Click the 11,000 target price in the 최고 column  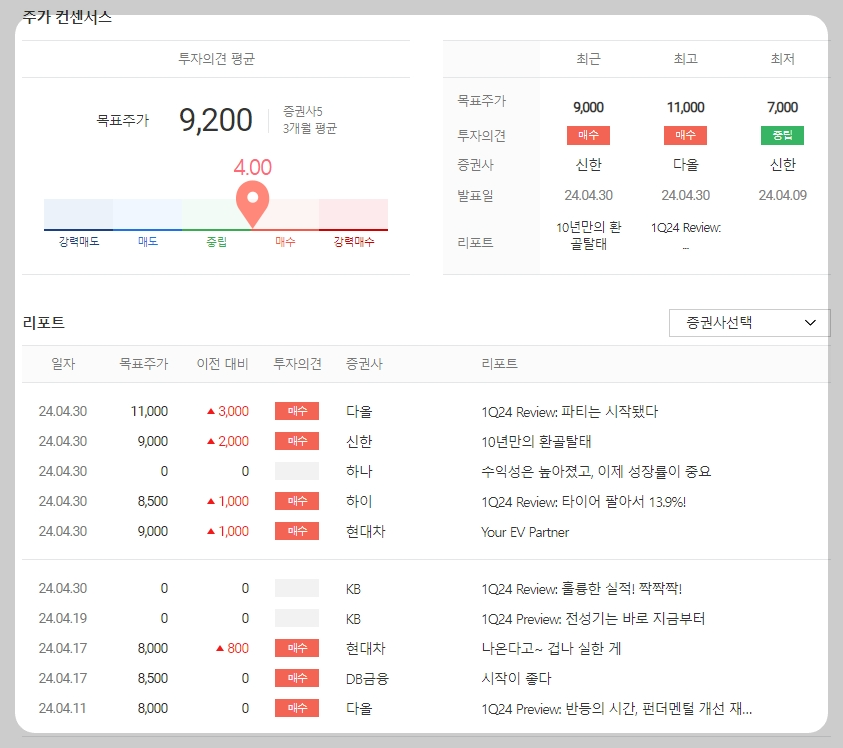click(685, 108)
